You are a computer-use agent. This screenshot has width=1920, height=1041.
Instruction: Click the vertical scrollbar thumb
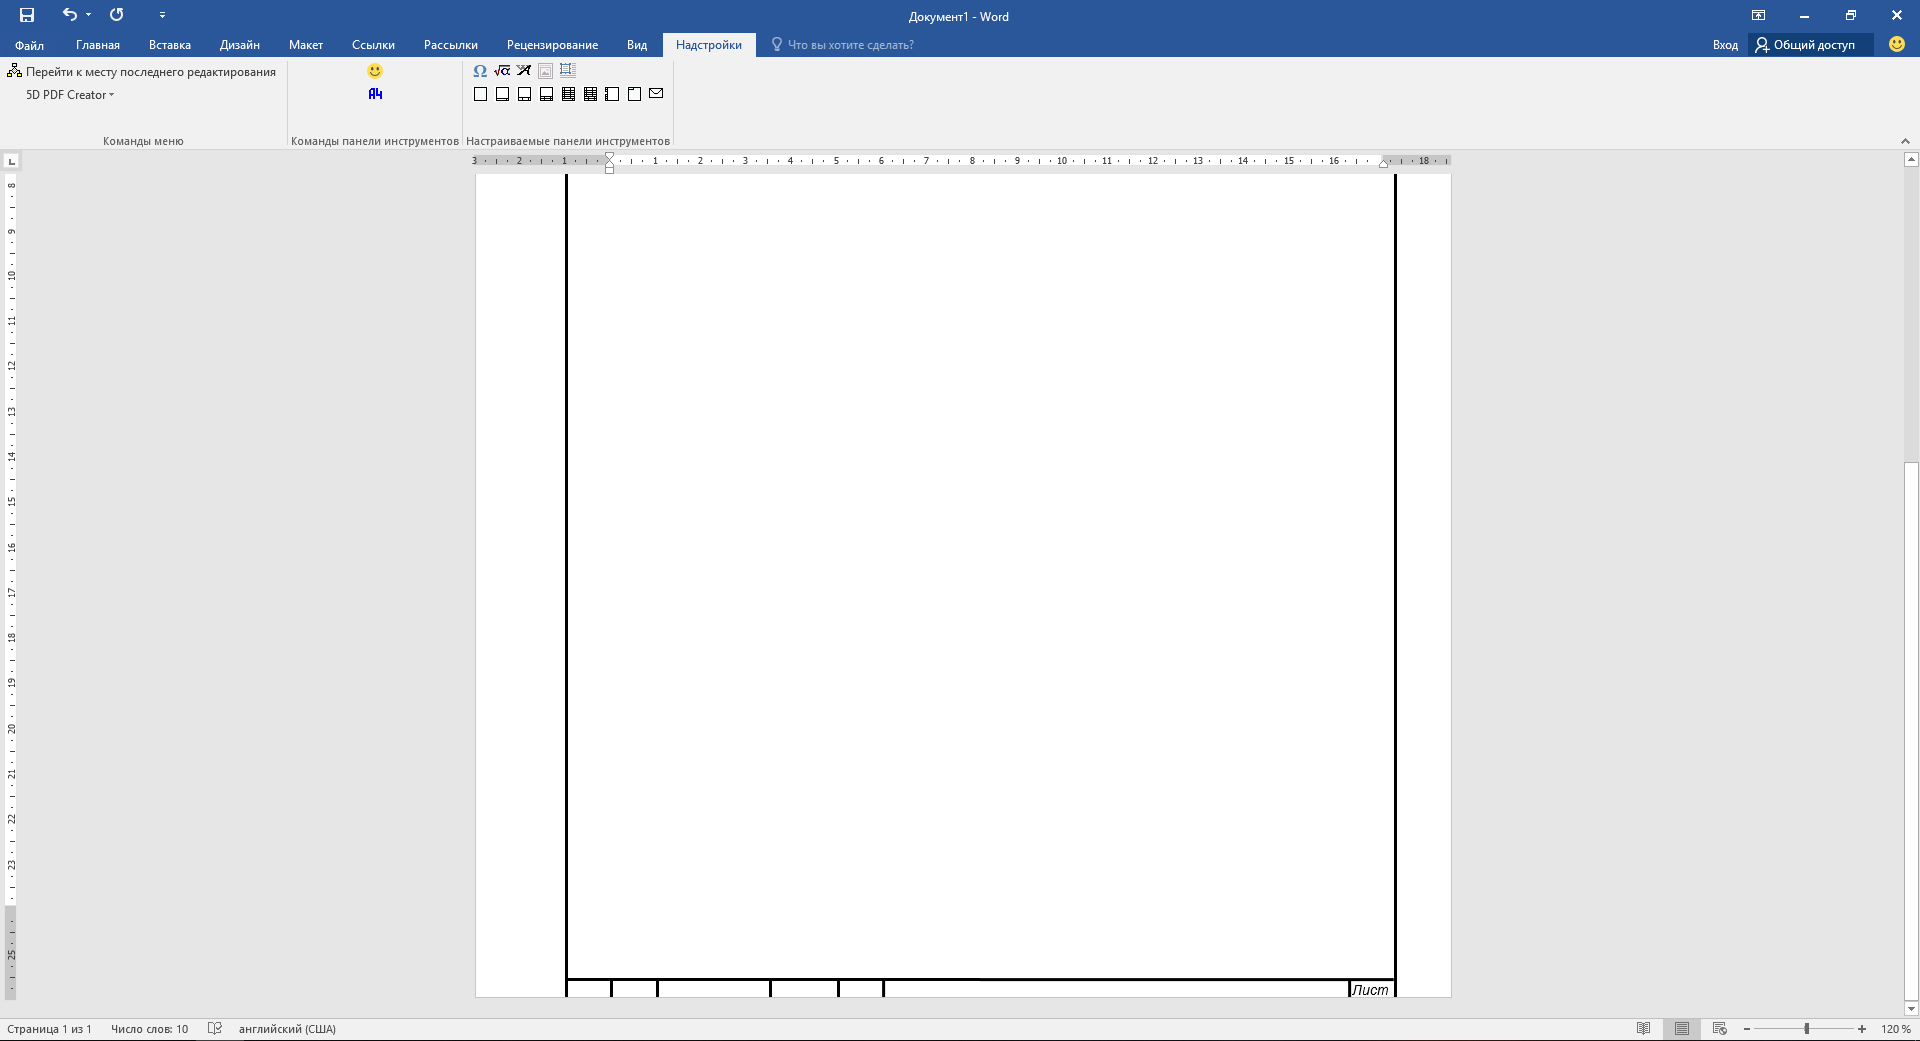pyautogui.click(x=1911, y=730)
